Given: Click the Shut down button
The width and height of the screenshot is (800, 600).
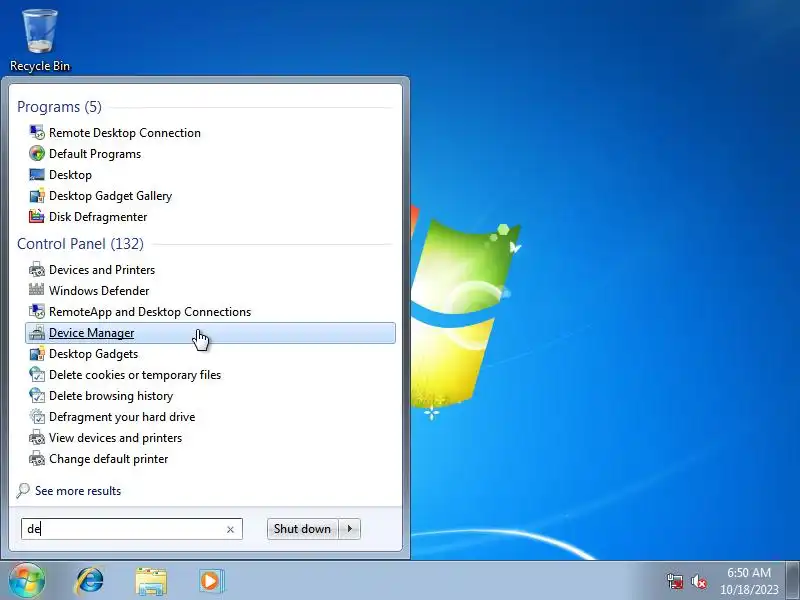Looking at the screenshot, I should coord(302,529).
